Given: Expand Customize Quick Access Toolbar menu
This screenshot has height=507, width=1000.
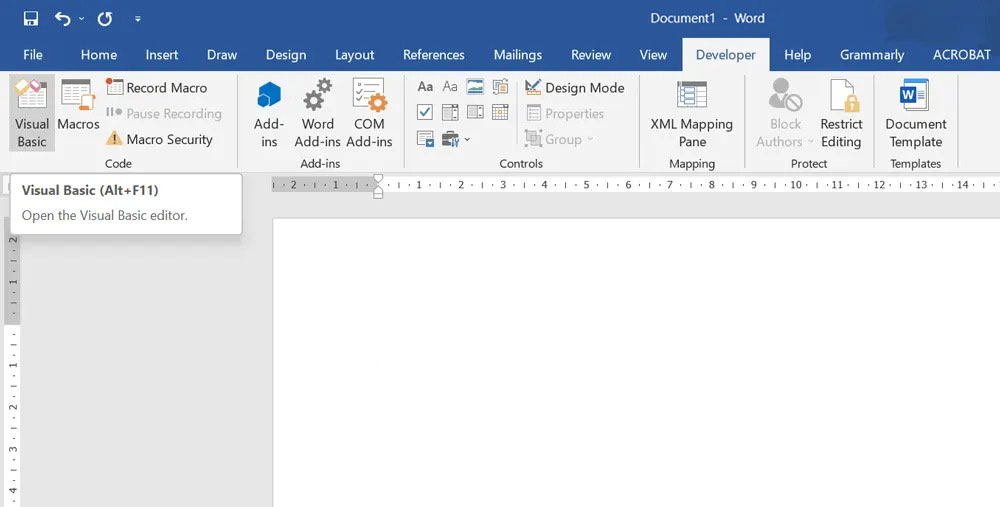Looking at the screenshot, I should click(x=137, y=18).
